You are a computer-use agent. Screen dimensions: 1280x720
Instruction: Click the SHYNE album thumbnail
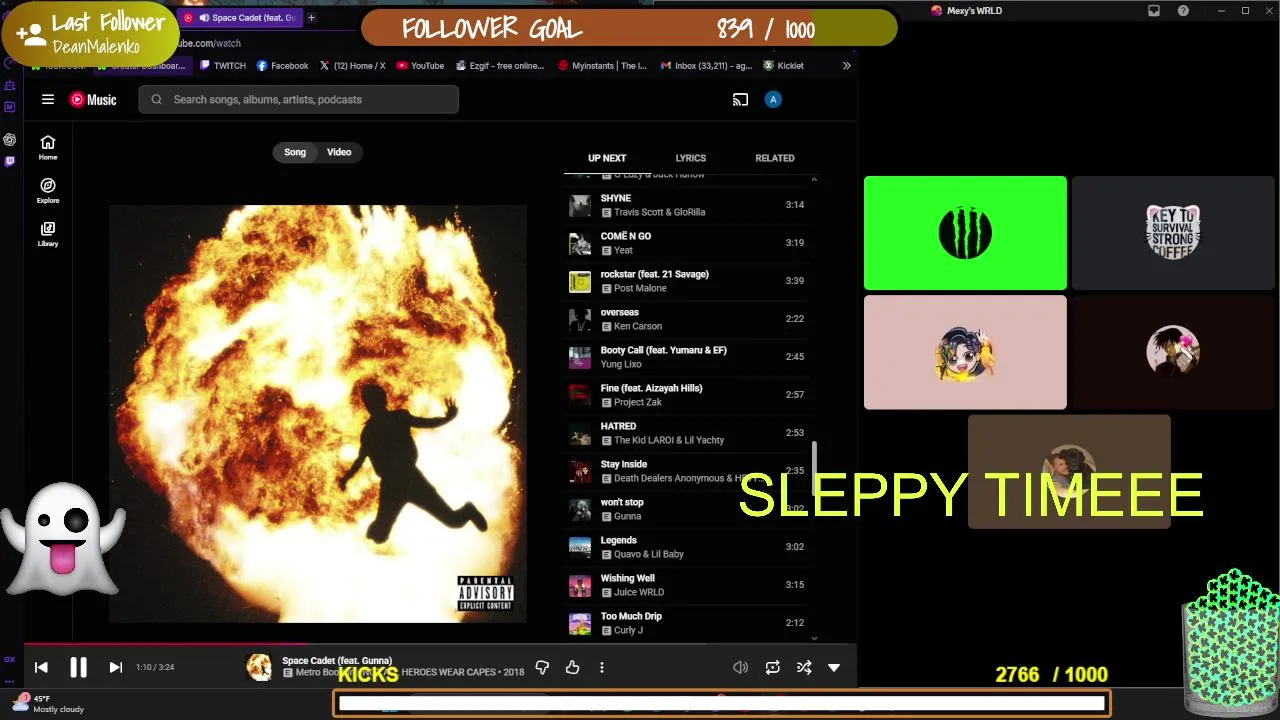(580, 205)
